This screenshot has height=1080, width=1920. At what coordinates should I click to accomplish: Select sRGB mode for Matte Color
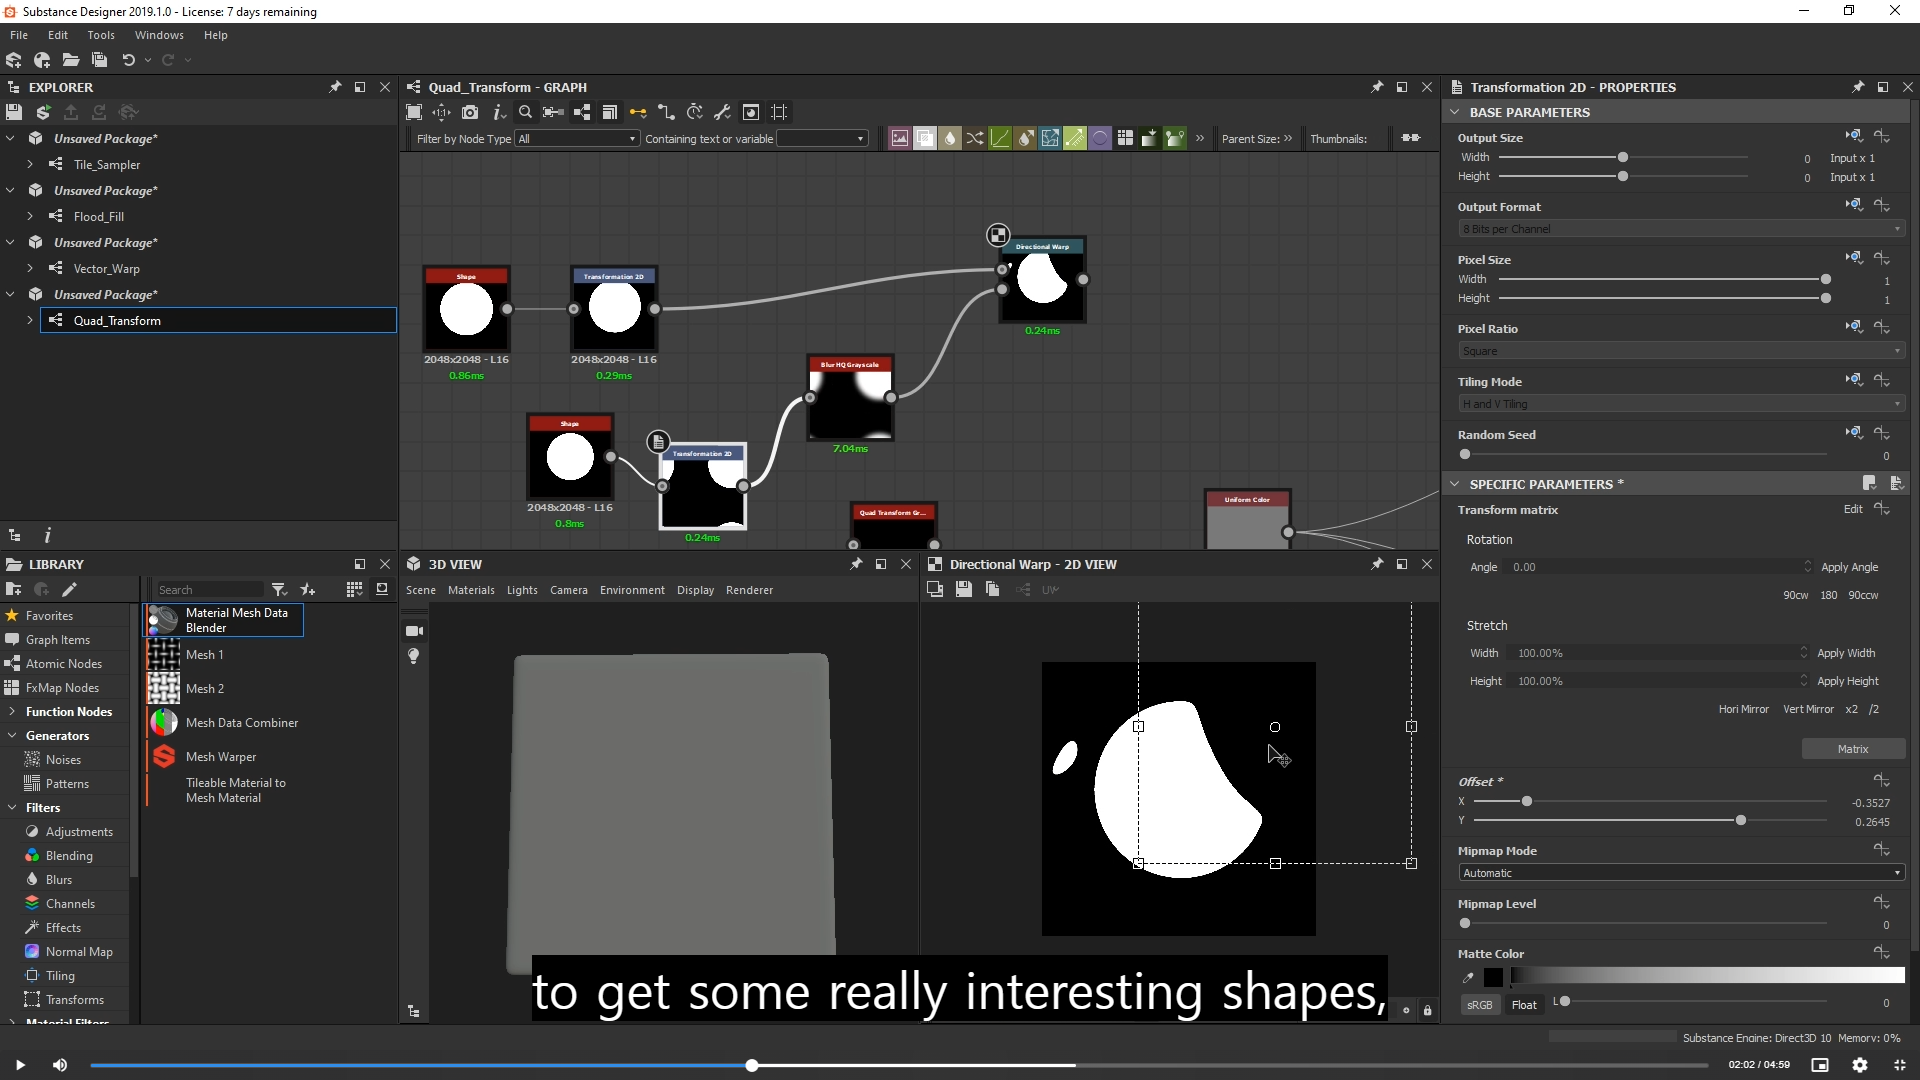pyautogui.click(x=1479, y=1005)
